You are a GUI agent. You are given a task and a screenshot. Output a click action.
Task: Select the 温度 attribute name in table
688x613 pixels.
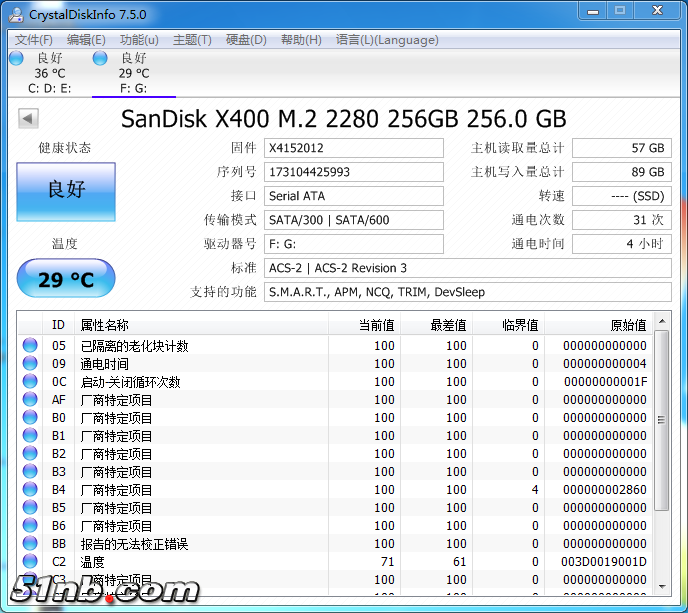click(92, 562)
